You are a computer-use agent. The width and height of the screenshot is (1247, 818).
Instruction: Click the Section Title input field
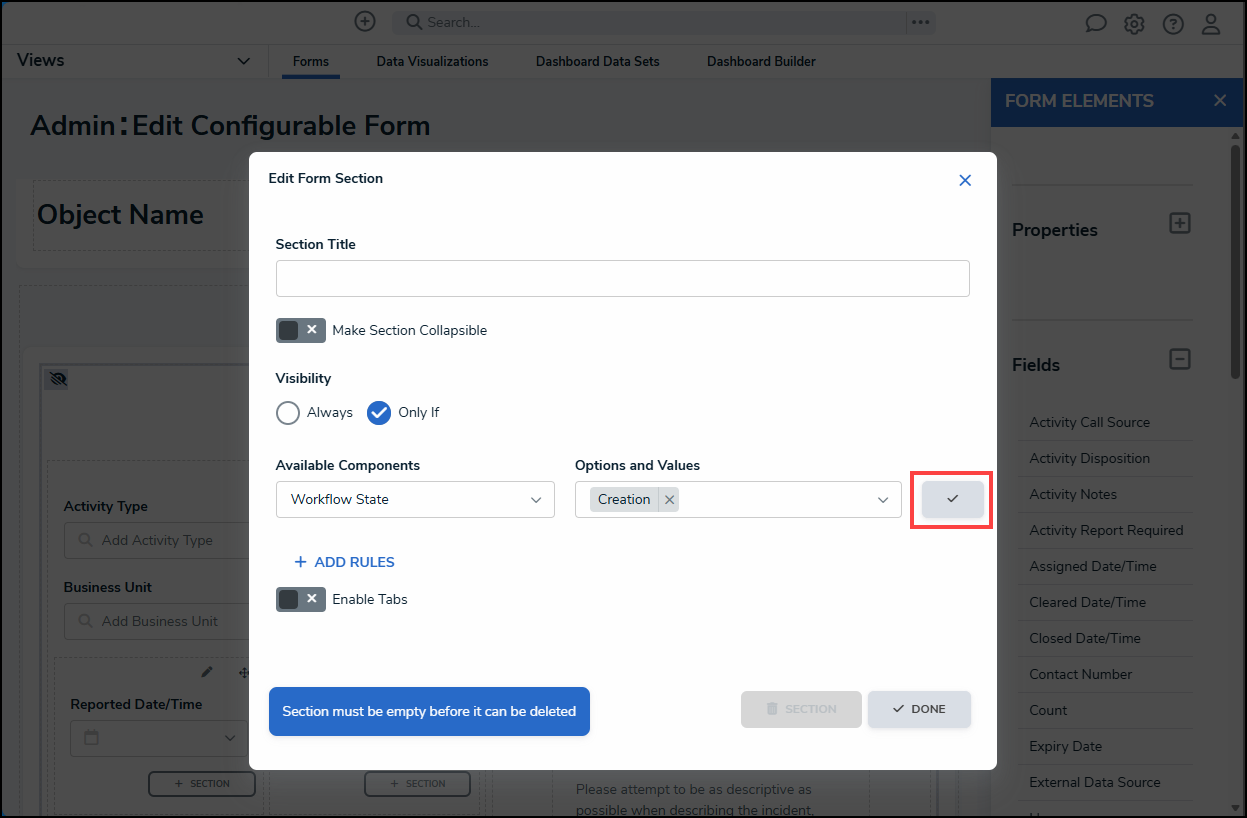(622, 279)
